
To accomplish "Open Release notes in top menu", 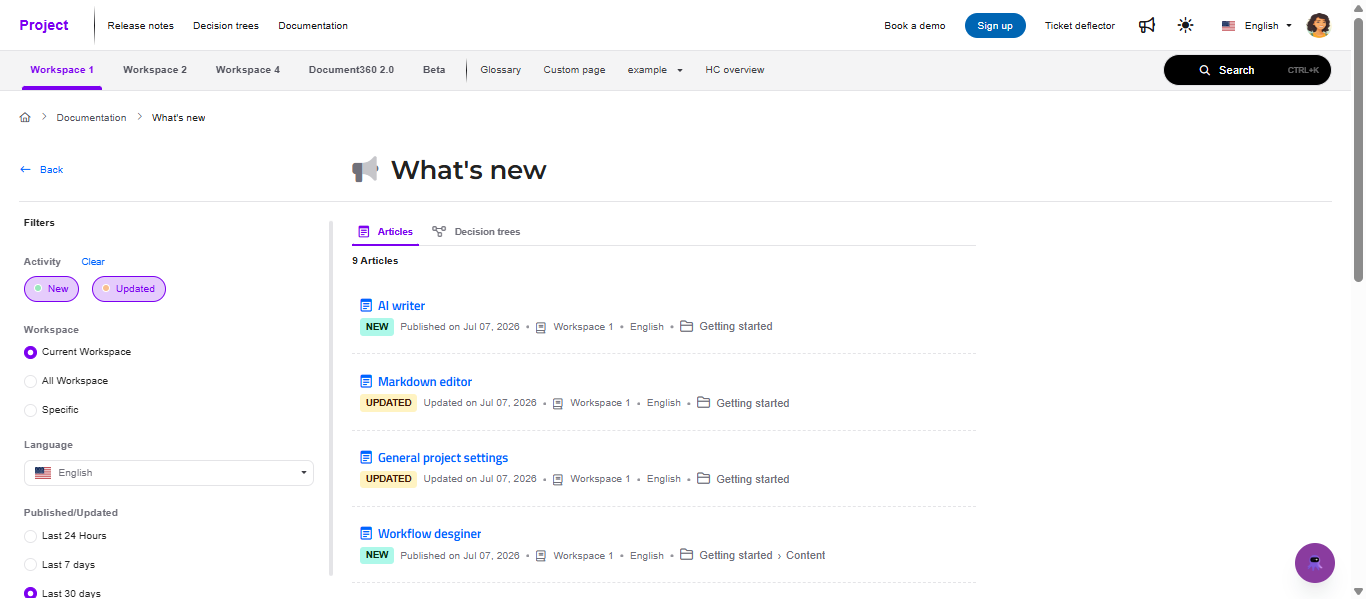I will (x=140, y=26).
